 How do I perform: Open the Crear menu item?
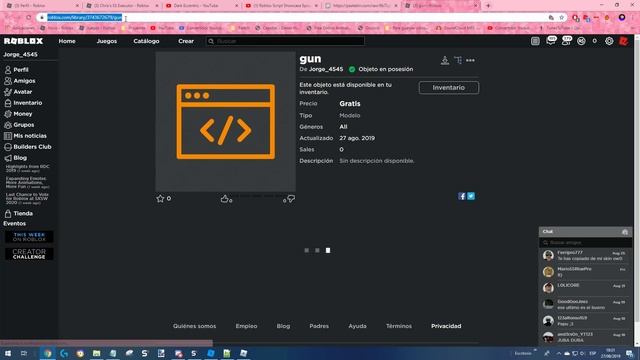click(186, 41)
